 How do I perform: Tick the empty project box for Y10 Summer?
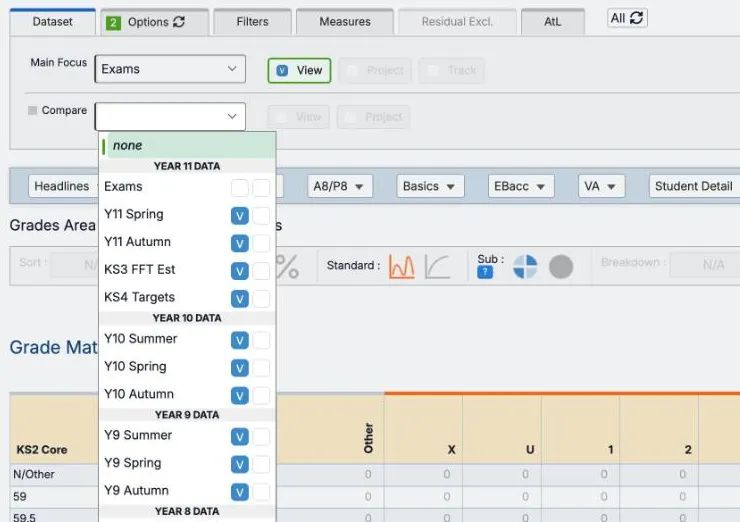pos(261,340)
